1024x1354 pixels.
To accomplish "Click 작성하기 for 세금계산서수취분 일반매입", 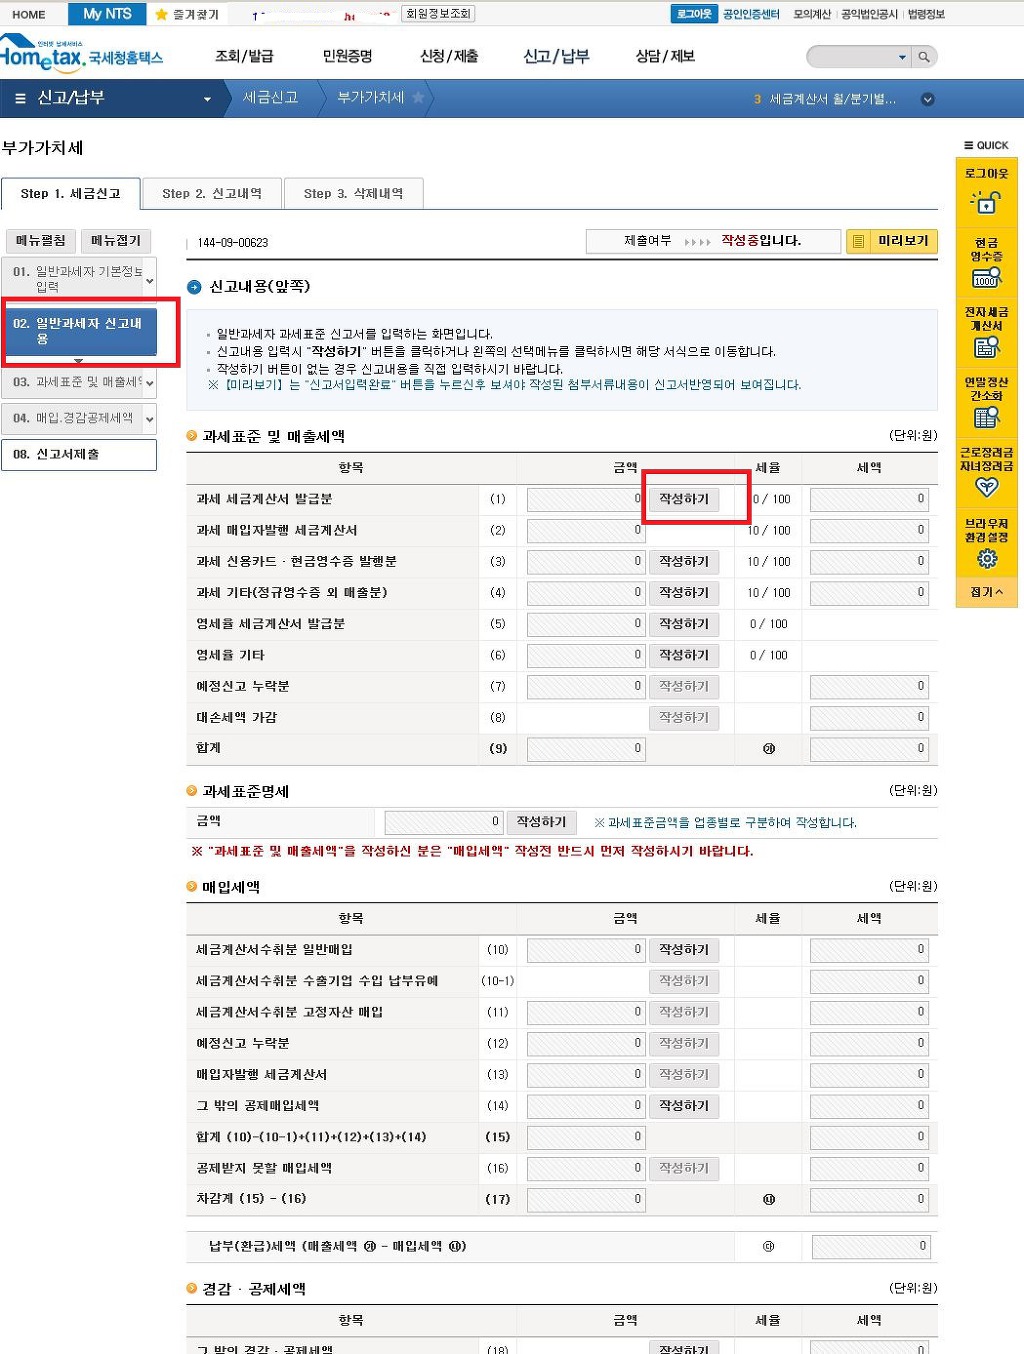I will coord(684,950).
